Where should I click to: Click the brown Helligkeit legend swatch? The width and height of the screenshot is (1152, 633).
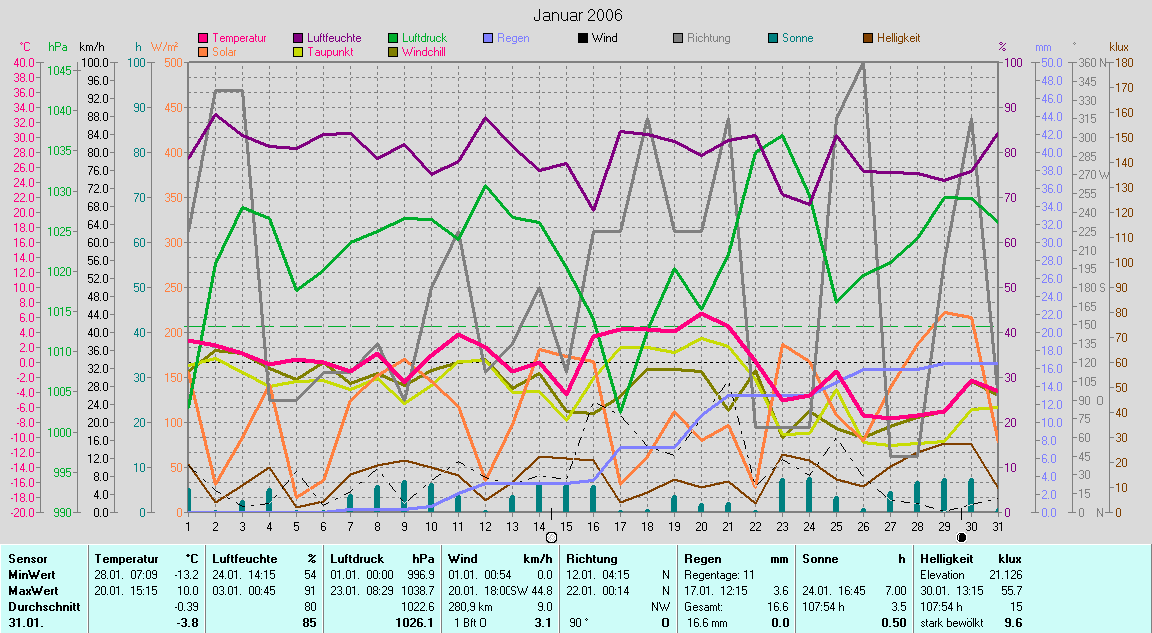pos(867,38)
